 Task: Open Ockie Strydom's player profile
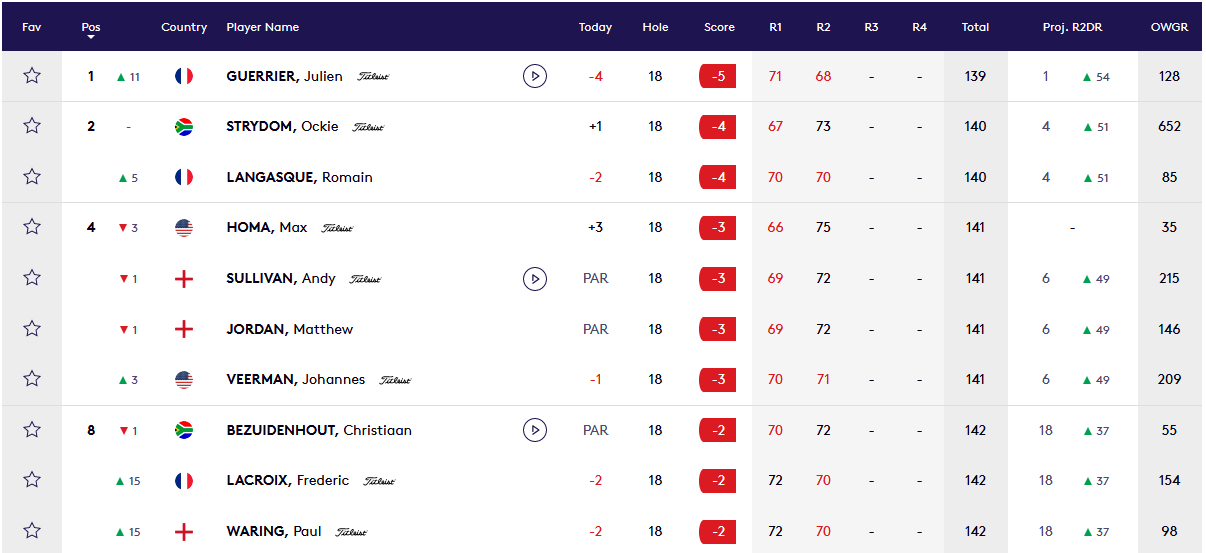[x=282, y=127]
